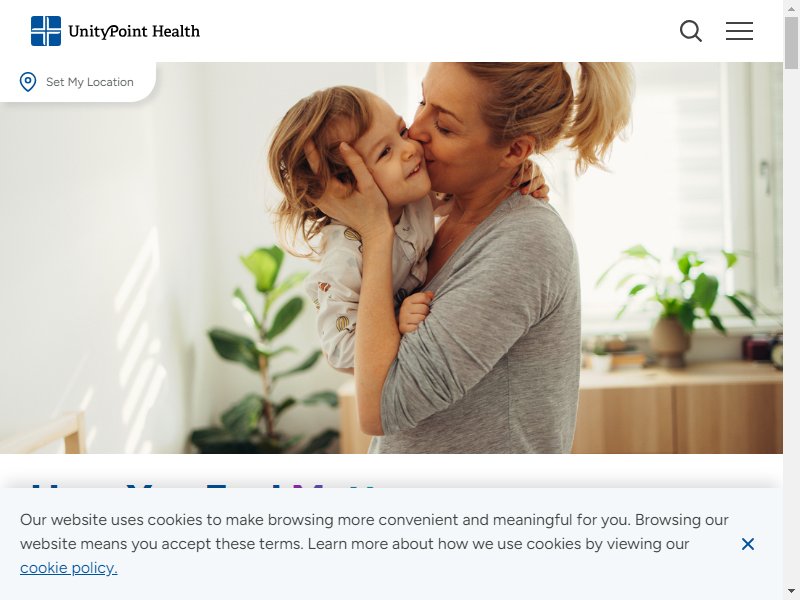The image size is (800, 600).
Task: Click the large leafy floor plant in photo
Action: click(265, 352)
